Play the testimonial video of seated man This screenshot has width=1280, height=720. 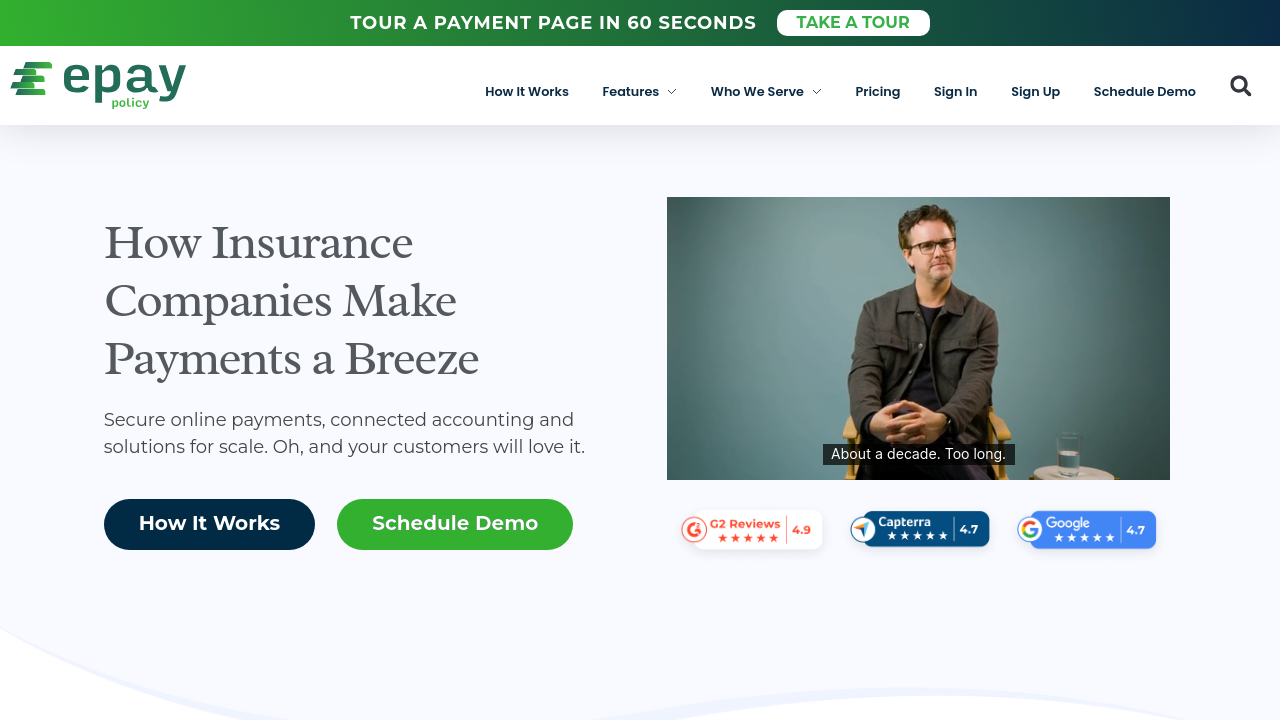(x=918, y=338)
